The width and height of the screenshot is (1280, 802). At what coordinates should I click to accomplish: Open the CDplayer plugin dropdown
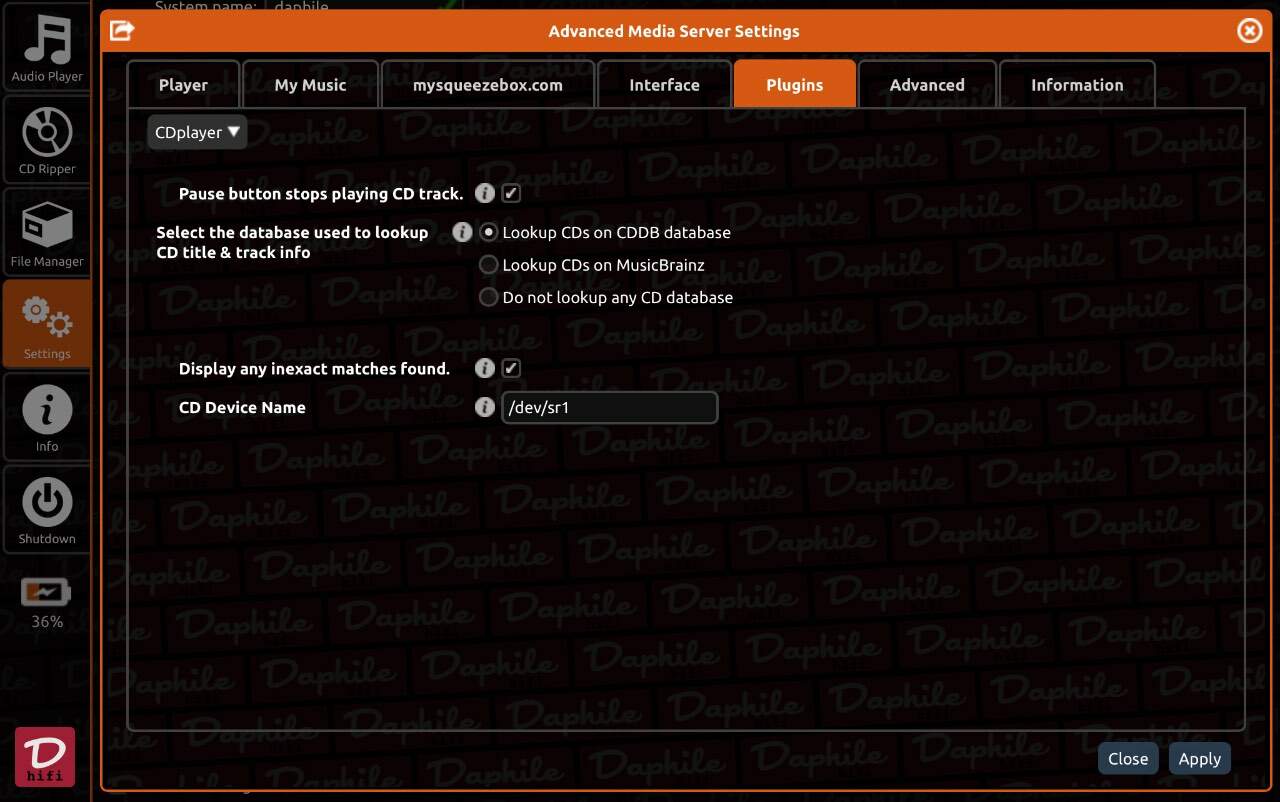click(x=197, y=132)
